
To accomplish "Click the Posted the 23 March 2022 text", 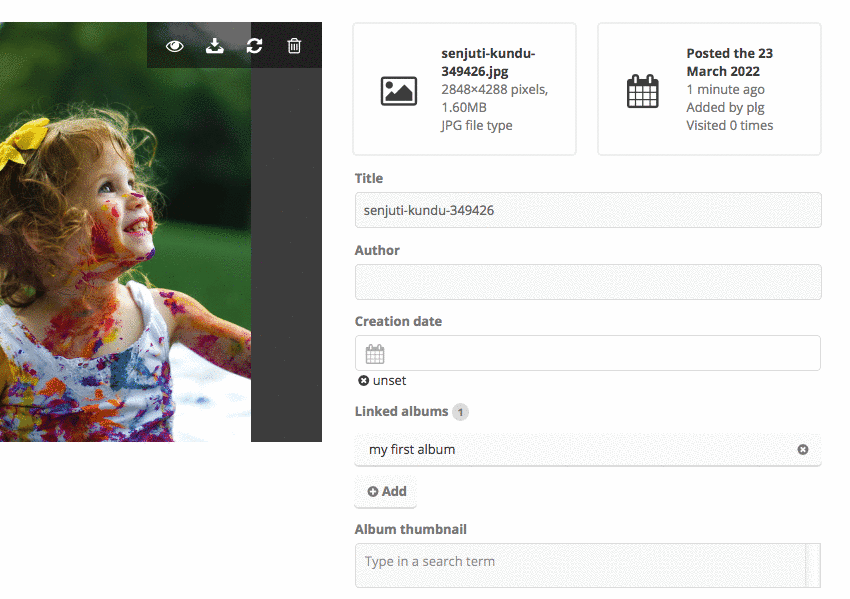I will 729,62.
